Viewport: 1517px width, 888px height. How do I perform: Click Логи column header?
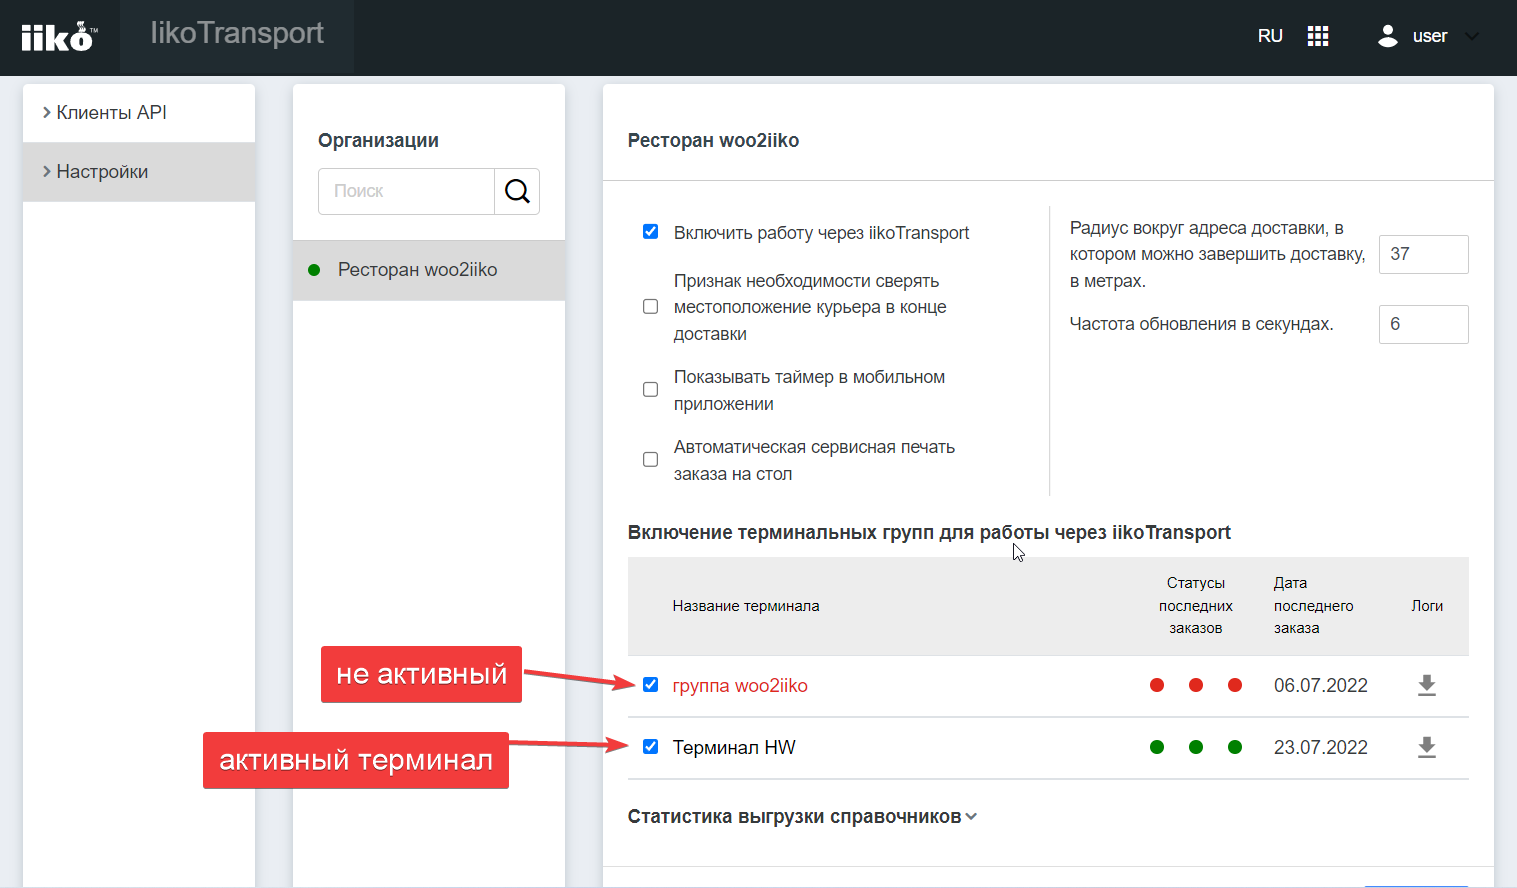pyautogui.click(x=1427, y=606)
